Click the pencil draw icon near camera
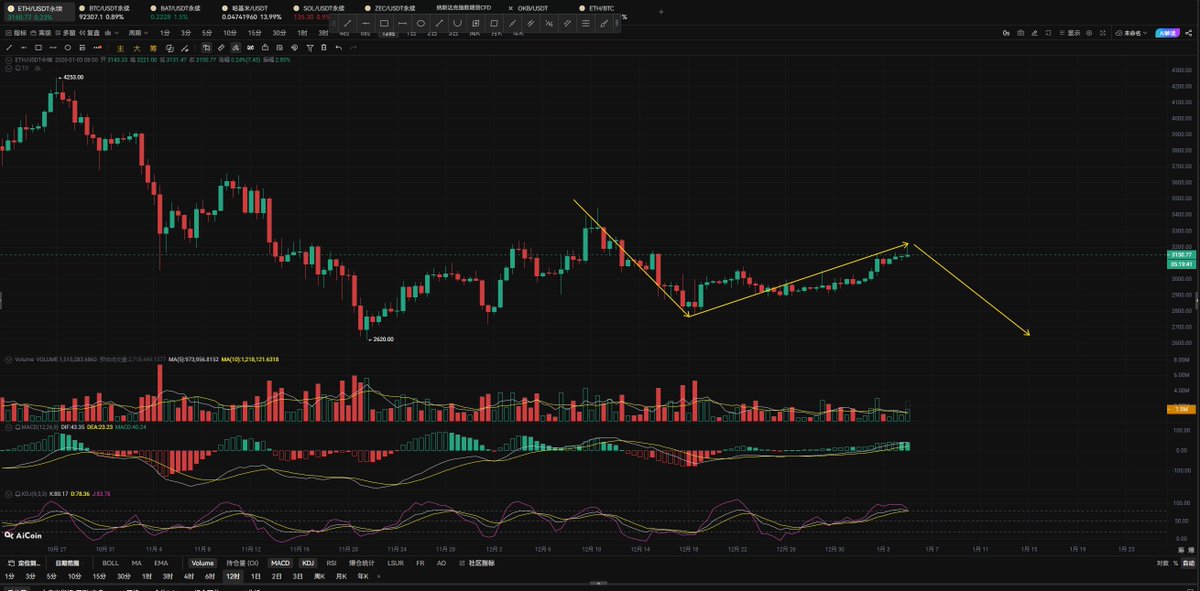The image size is (1200, 591). pos(1034,33)
